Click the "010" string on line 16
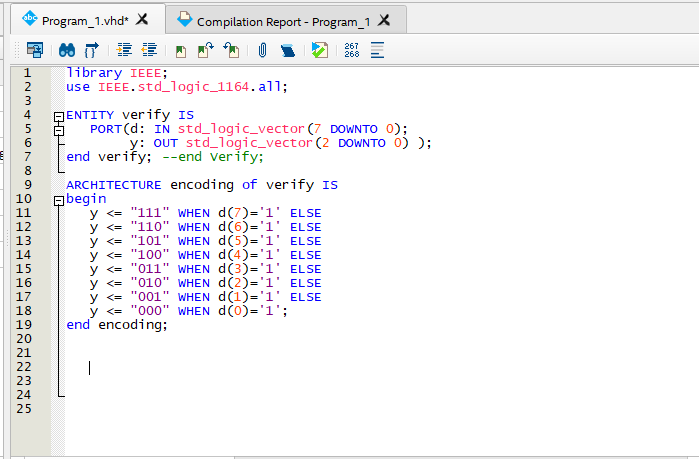Viewport: 699px width, 459px height. coord(150,283)
